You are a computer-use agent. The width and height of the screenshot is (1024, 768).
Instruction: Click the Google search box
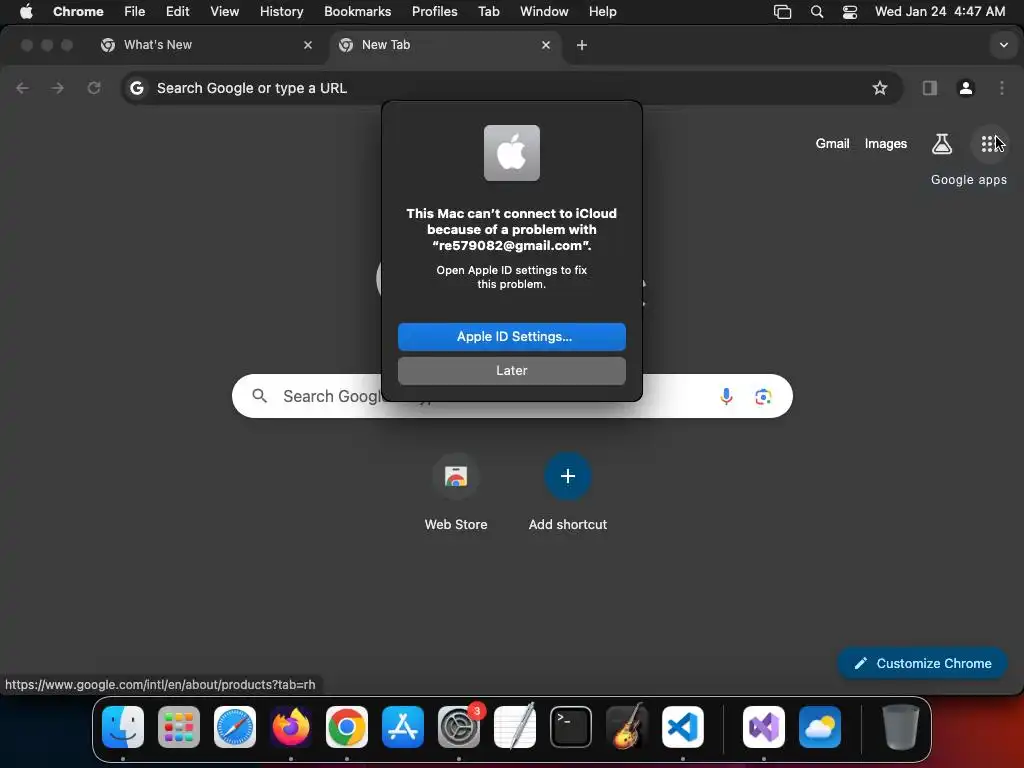pyautogui.click(x=512, y=396)
